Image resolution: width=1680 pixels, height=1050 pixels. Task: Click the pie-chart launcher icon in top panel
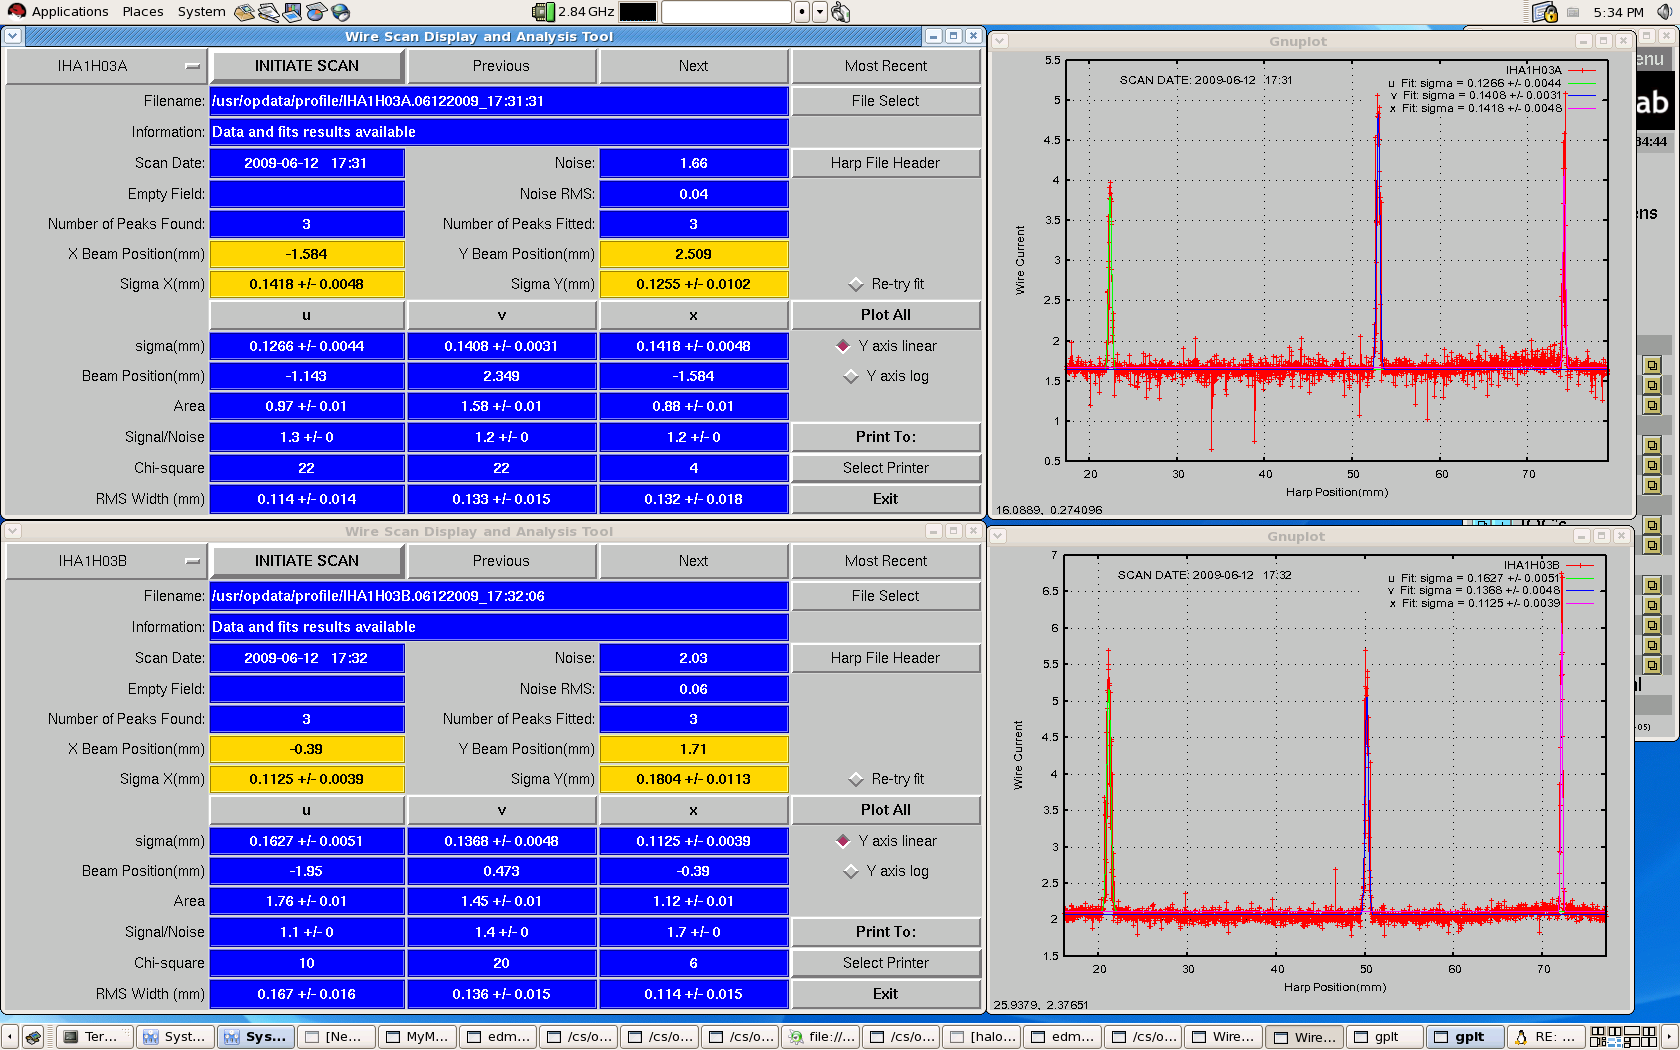316,12
